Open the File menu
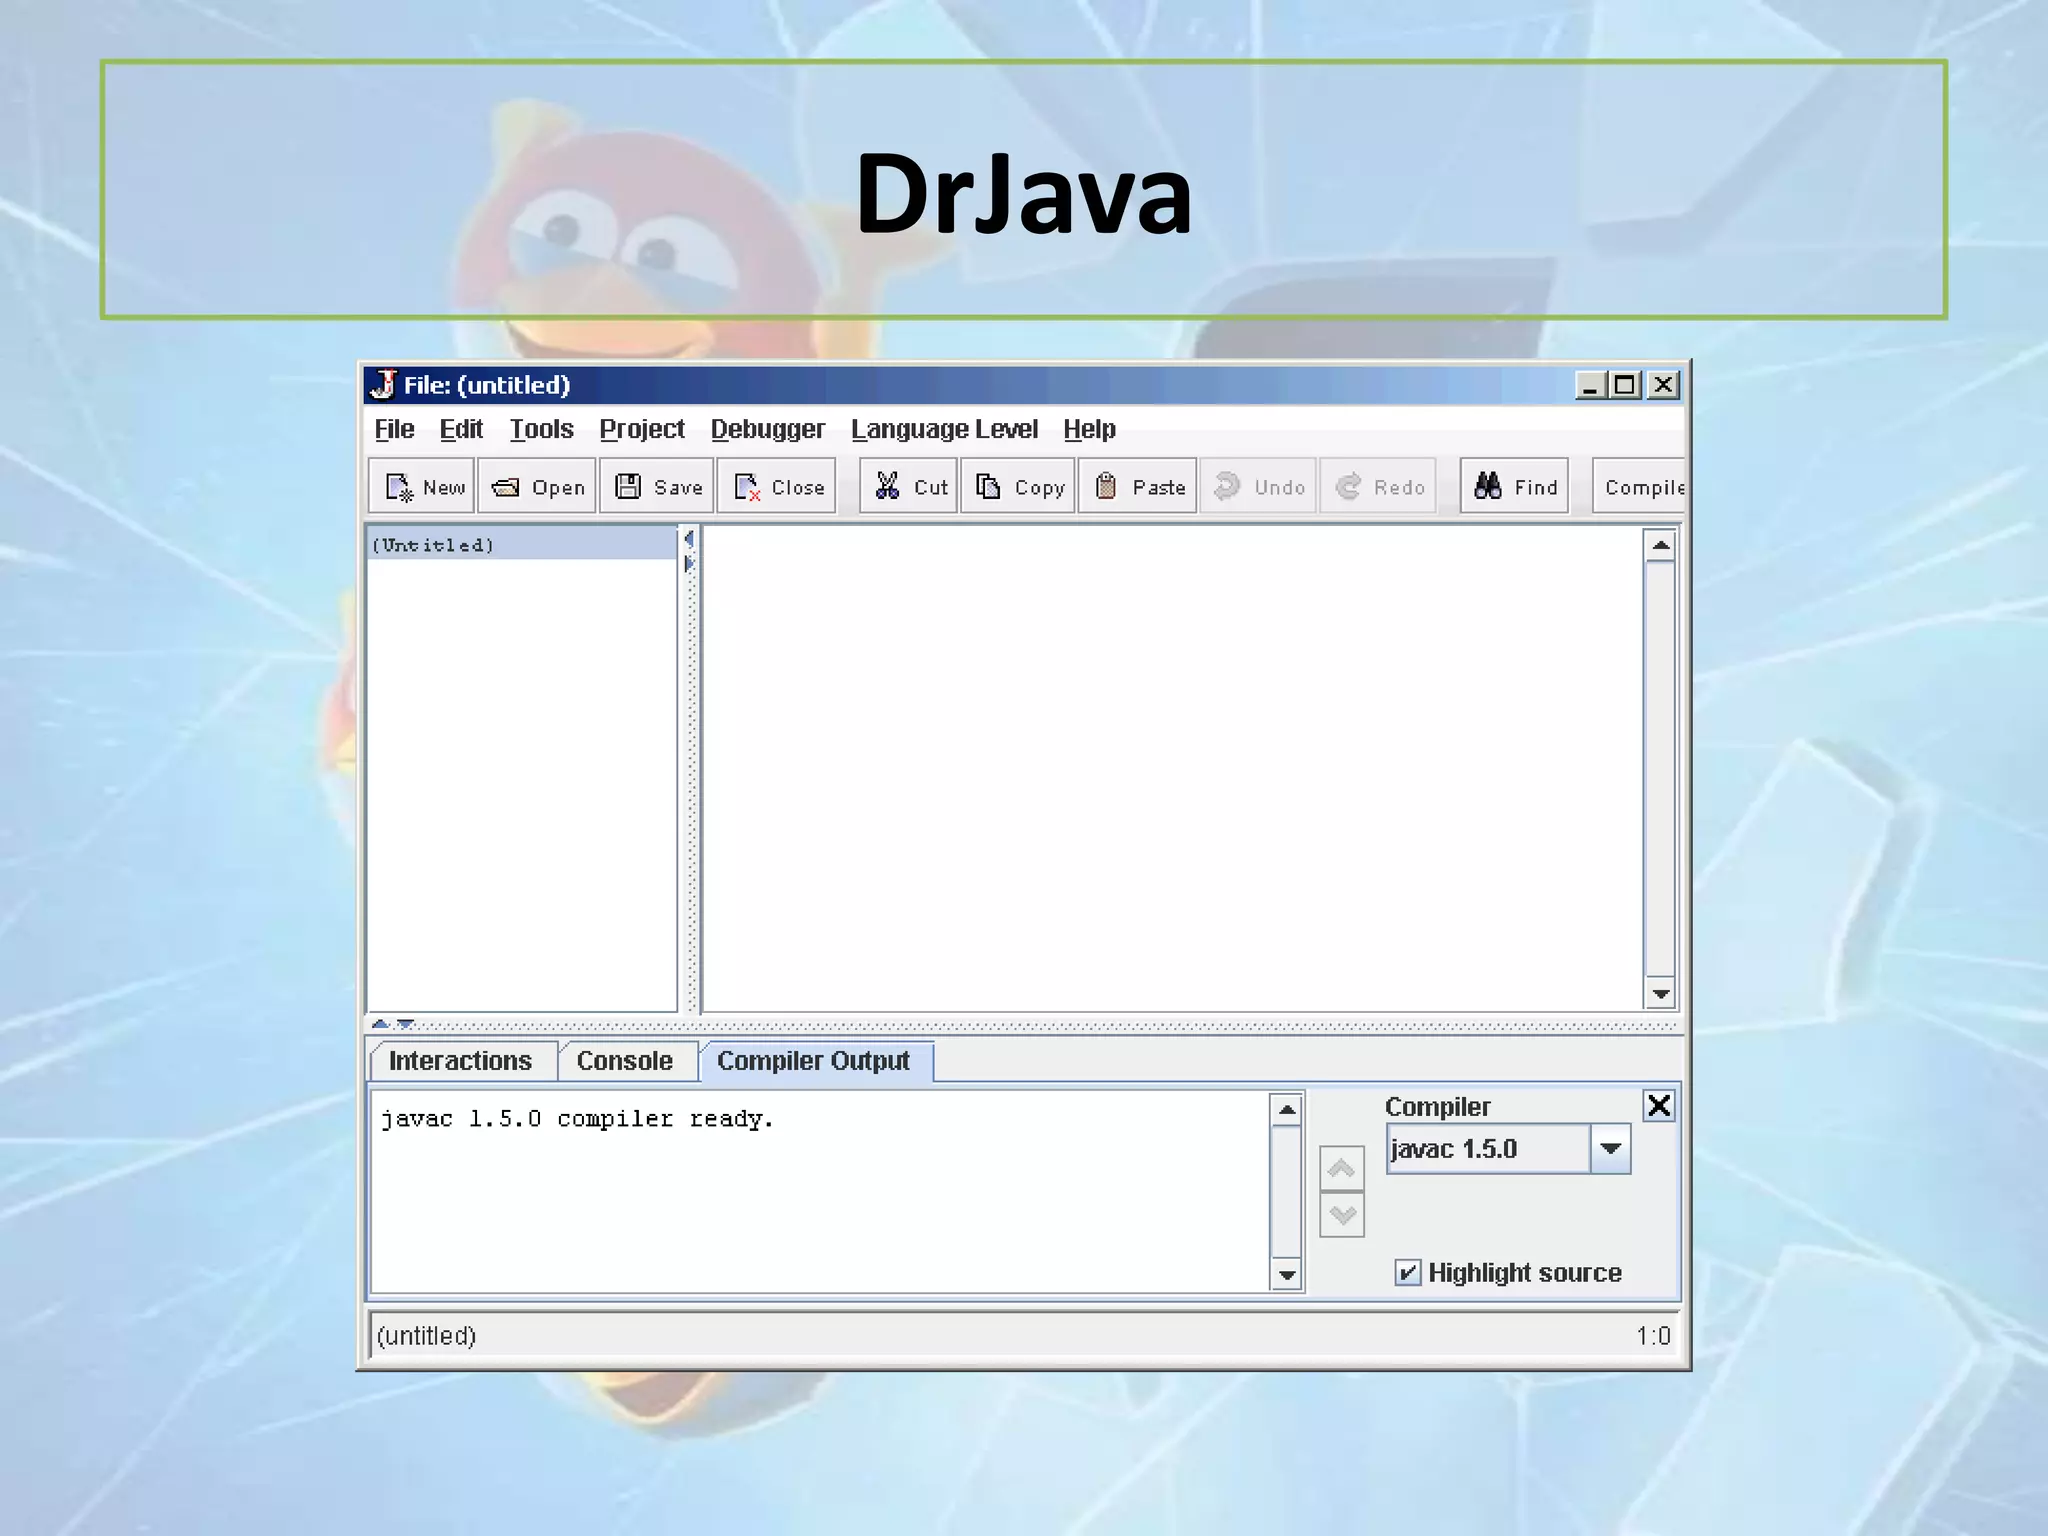Viewport: 2048px width, 1536px height. coord(394,429)
